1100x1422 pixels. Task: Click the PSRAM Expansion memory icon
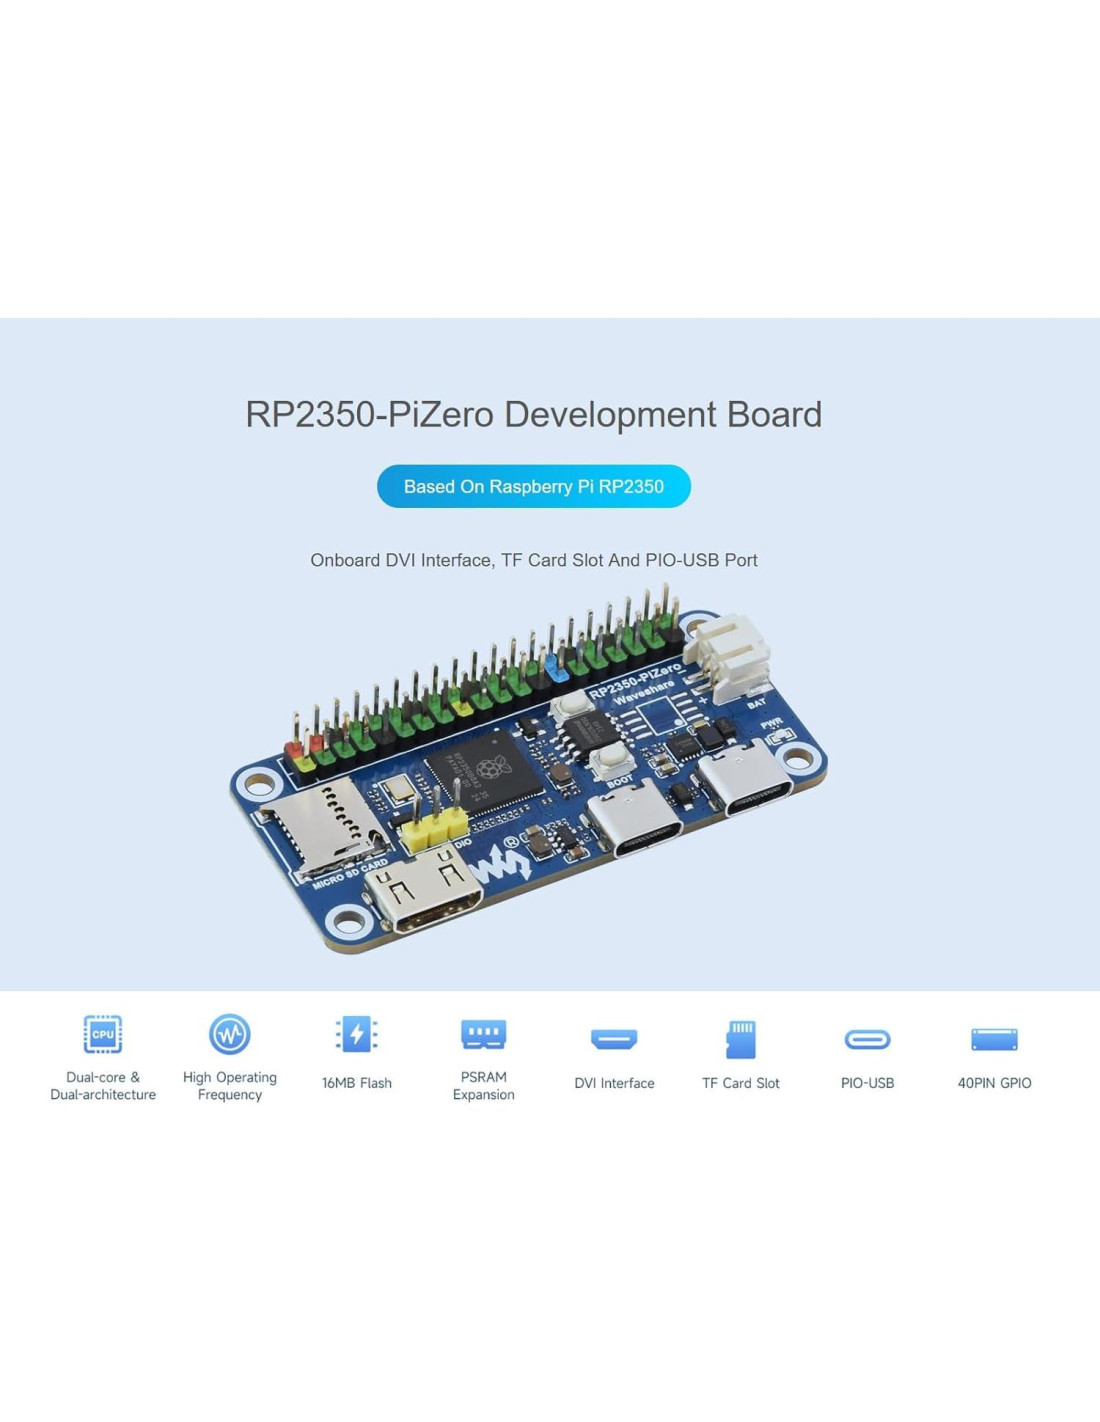click(483, 1033)
